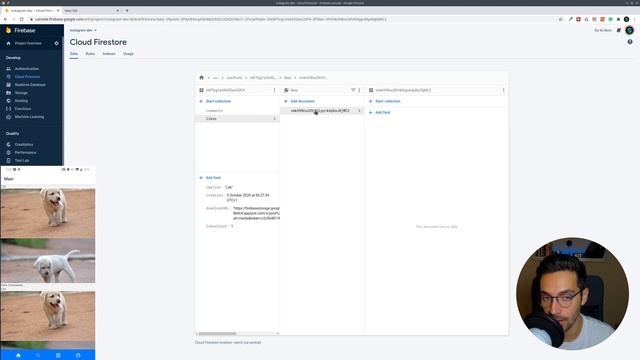Click the Functions icon in sidebar
Viewport: 640px width, 360px height.
(x=8, y=109)
